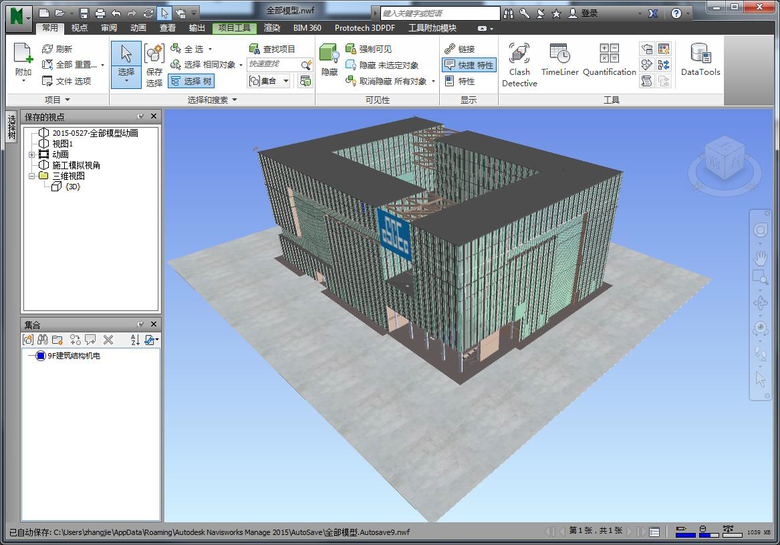Expand the 动画 animation tree node
Viewport: 780px width, 545px height.
click(32, 154)
